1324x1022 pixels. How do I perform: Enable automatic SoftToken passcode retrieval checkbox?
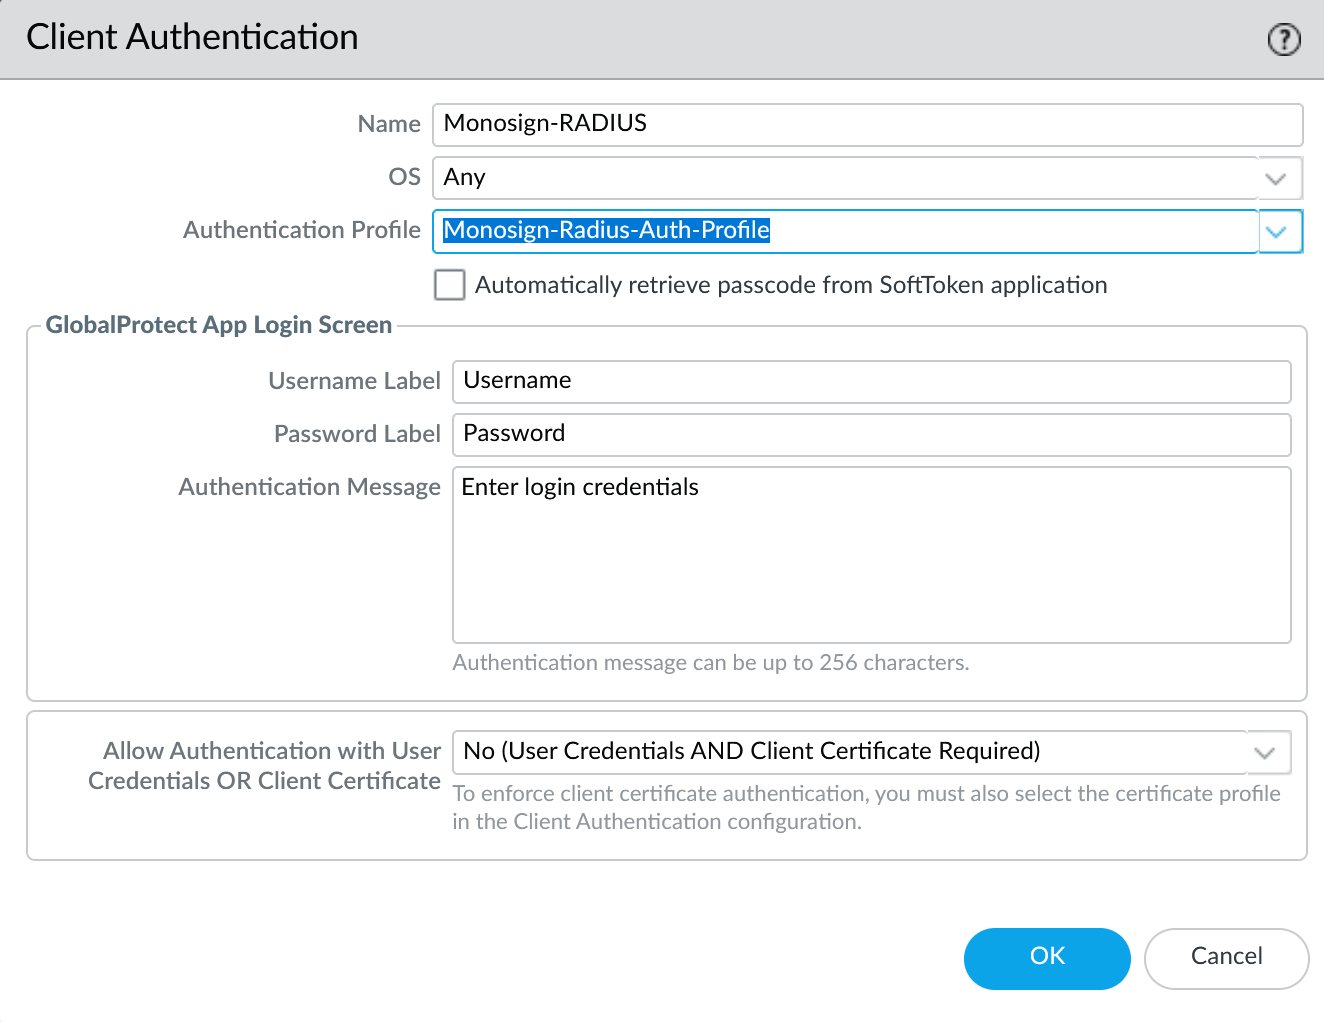click(450, 285)
